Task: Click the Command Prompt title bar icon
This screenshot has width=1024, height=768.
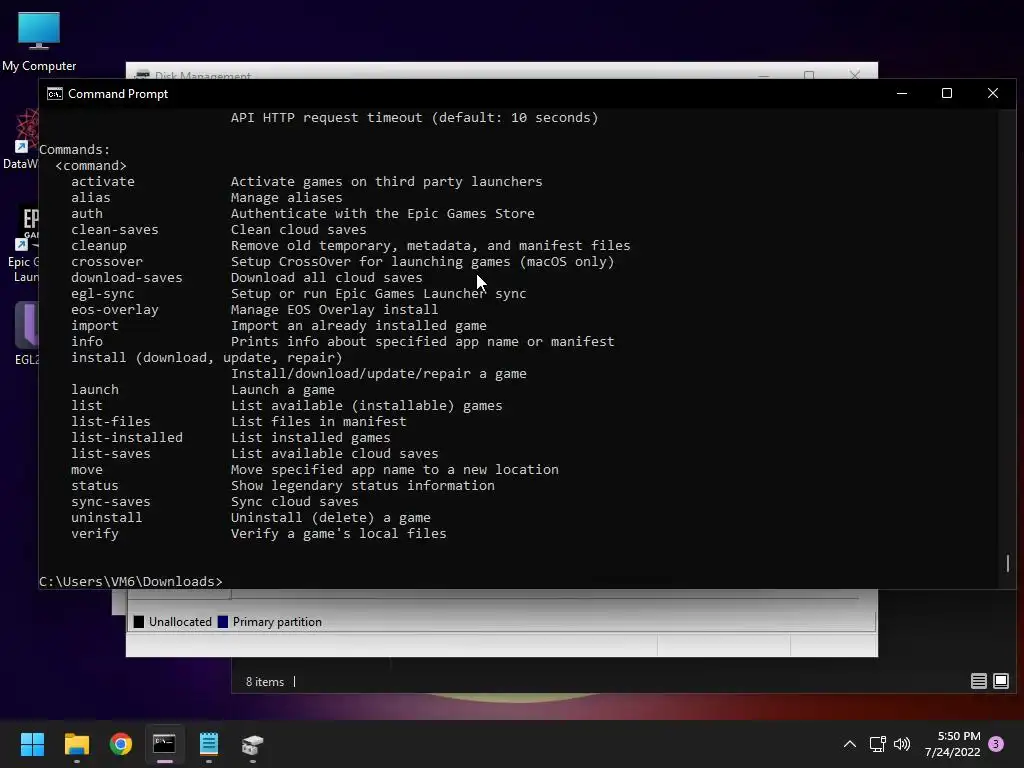Action: pos(55,93)
